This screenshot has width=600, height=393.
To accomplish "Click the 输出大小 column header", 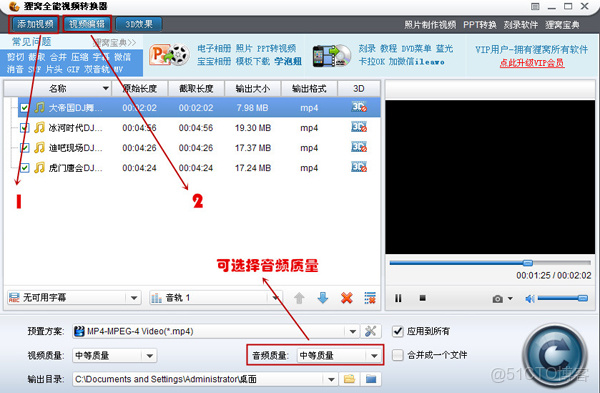I will tap(253, 89).
